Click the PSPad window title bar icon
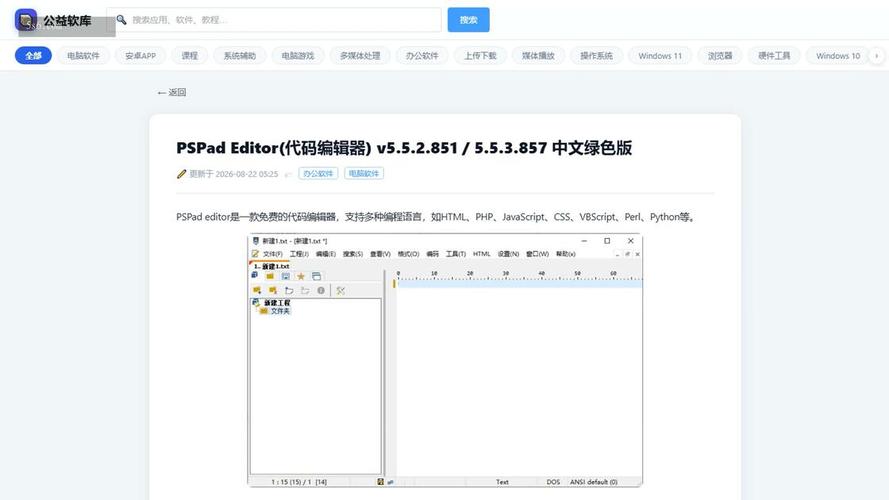This screenshot has width=889, height=500. (x=256, y=241)
